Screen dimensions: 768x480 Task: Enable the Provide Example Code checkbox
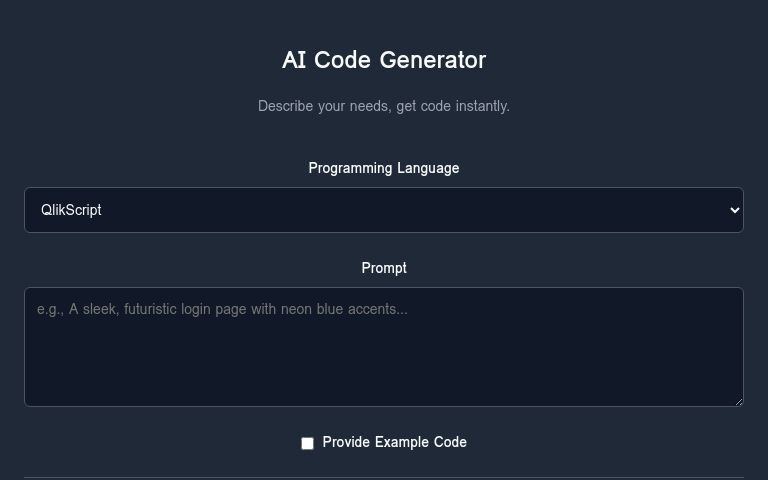tap(307, 443)
